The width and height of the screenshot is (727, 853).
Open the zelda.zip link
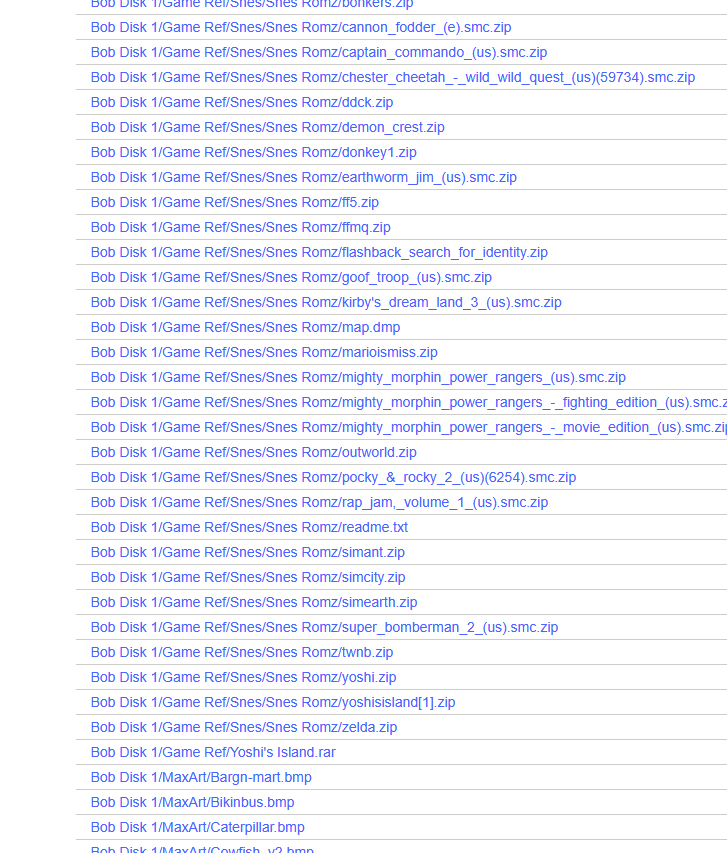244,728
